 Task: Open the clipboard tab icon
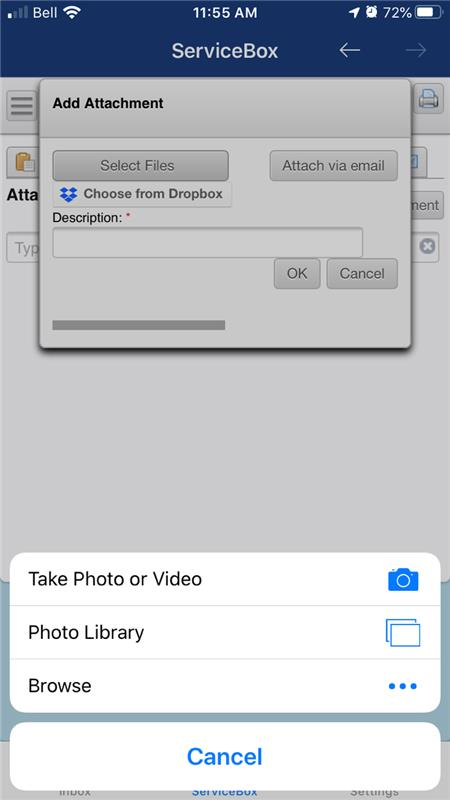23,162
